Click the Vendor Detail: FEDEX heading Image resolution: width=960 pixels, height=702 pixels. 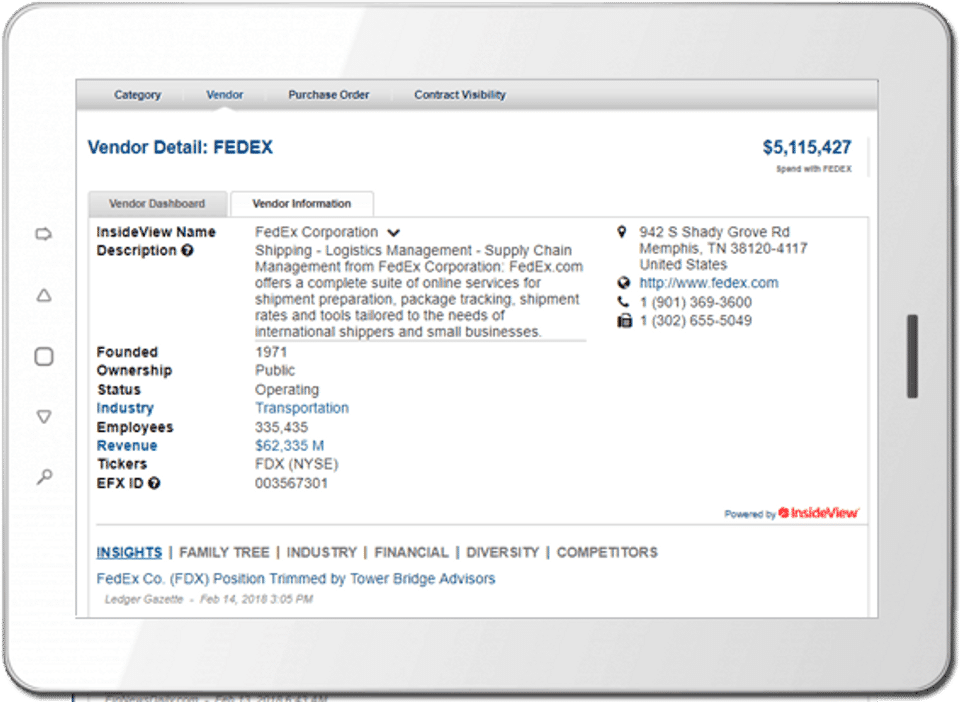pyautogui.click(x=180, y=147)
